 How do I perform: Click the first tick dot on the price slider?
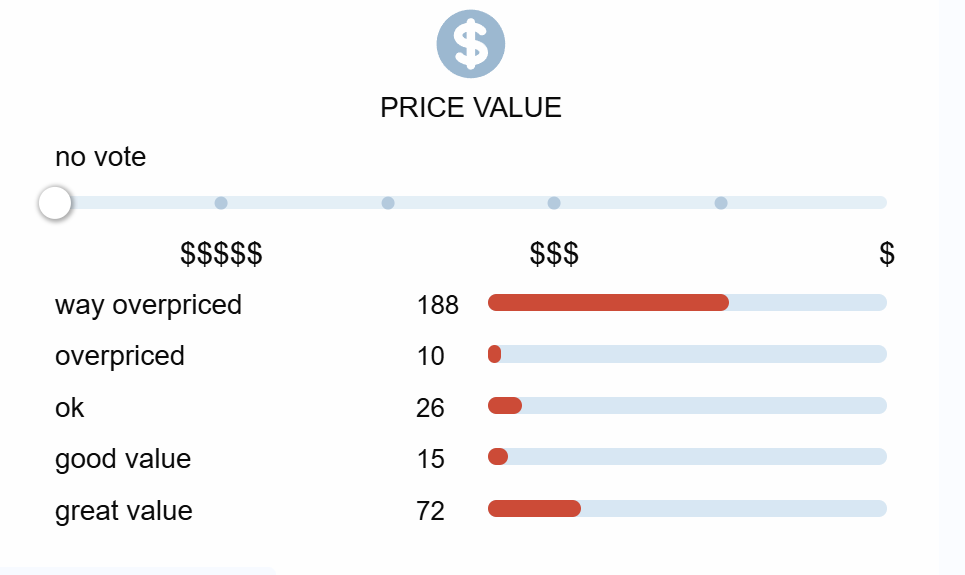(221, 203)
